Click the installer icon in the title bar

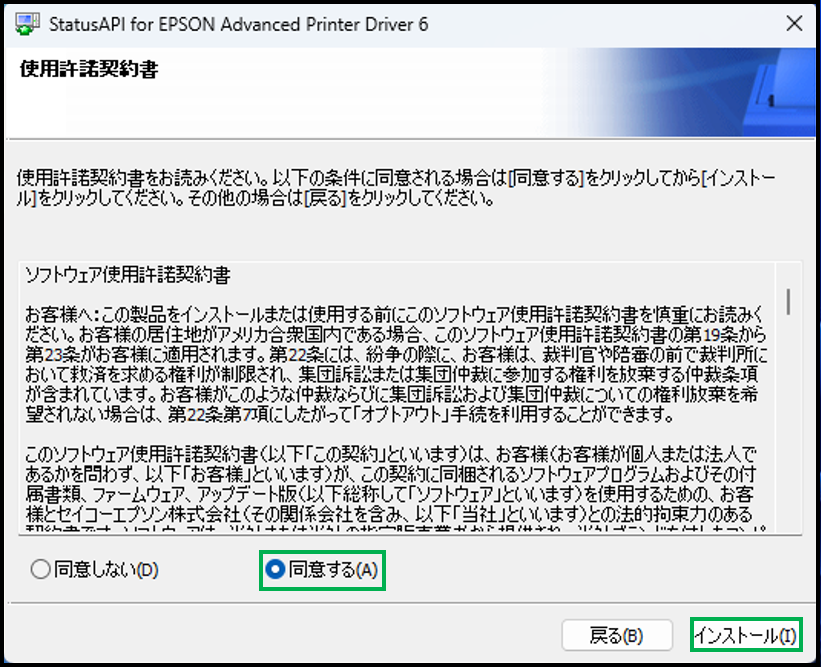point(31,24)
